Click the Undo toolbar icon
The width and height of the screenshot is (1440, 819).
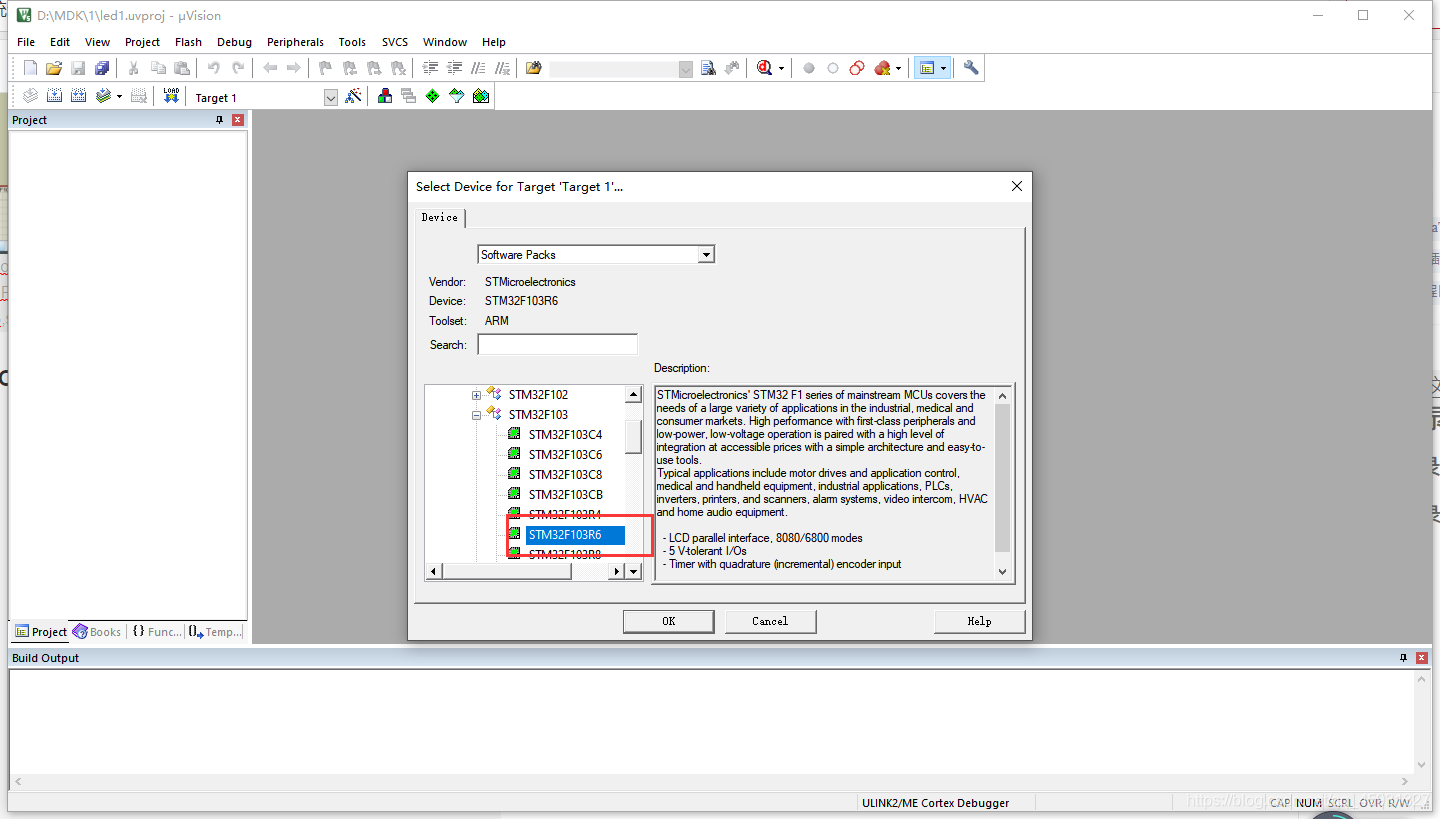tap(213, 68)
